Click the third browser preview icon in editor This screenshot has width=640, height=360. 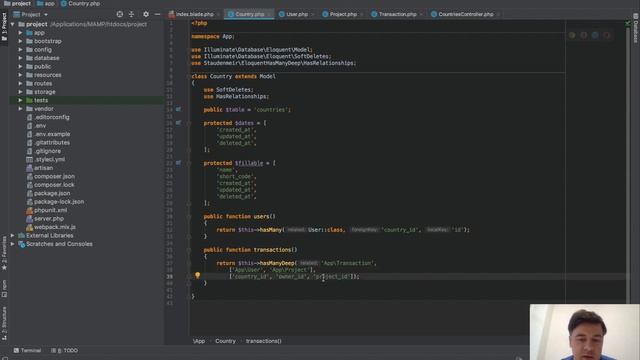pos(595,35)
